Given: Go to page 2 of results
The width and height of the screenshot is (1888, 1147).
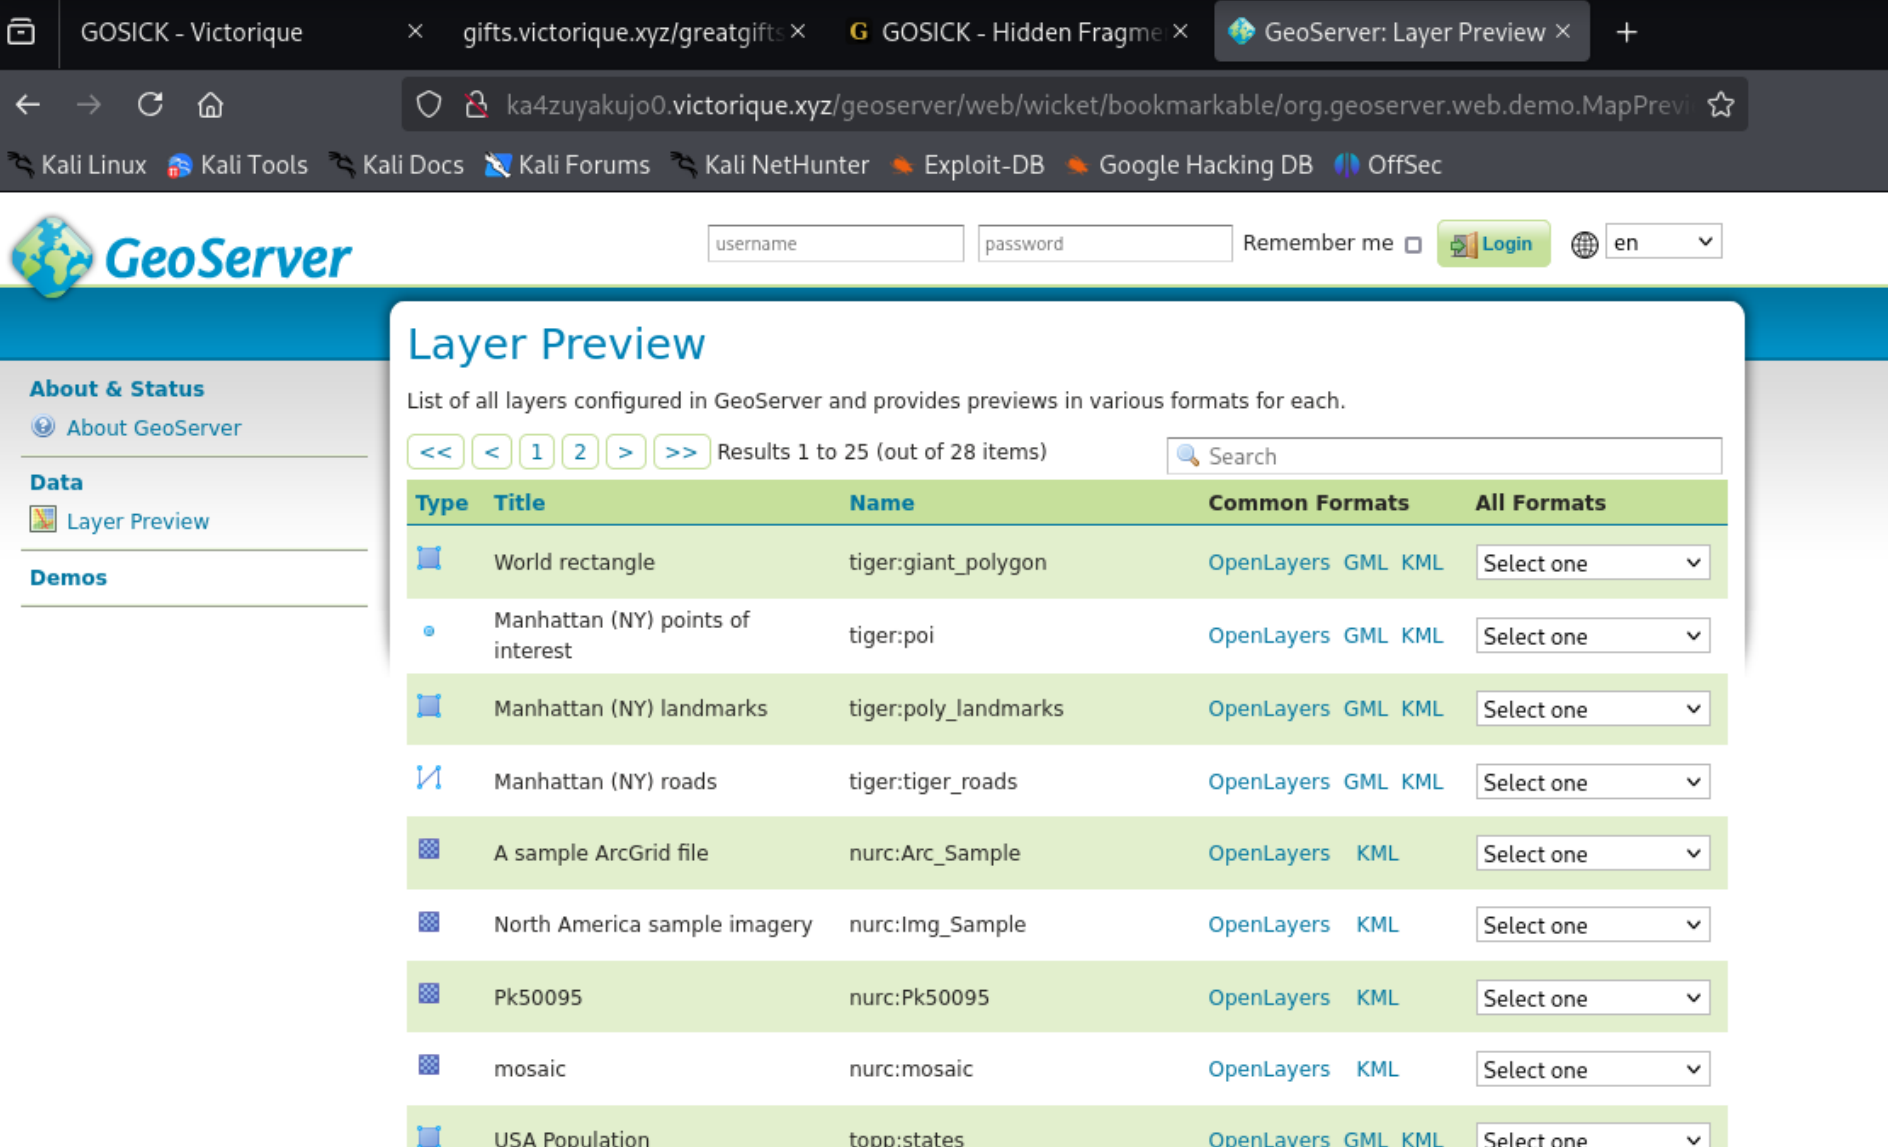Looking at the screenshot, I should [x=580, y=452].
